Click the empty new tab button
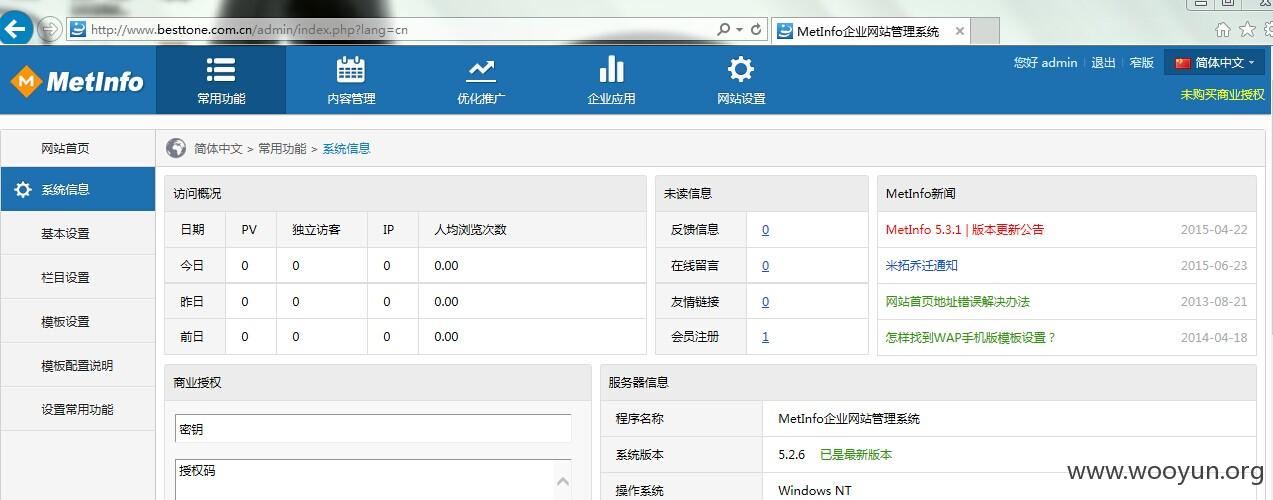 point(986,31)
